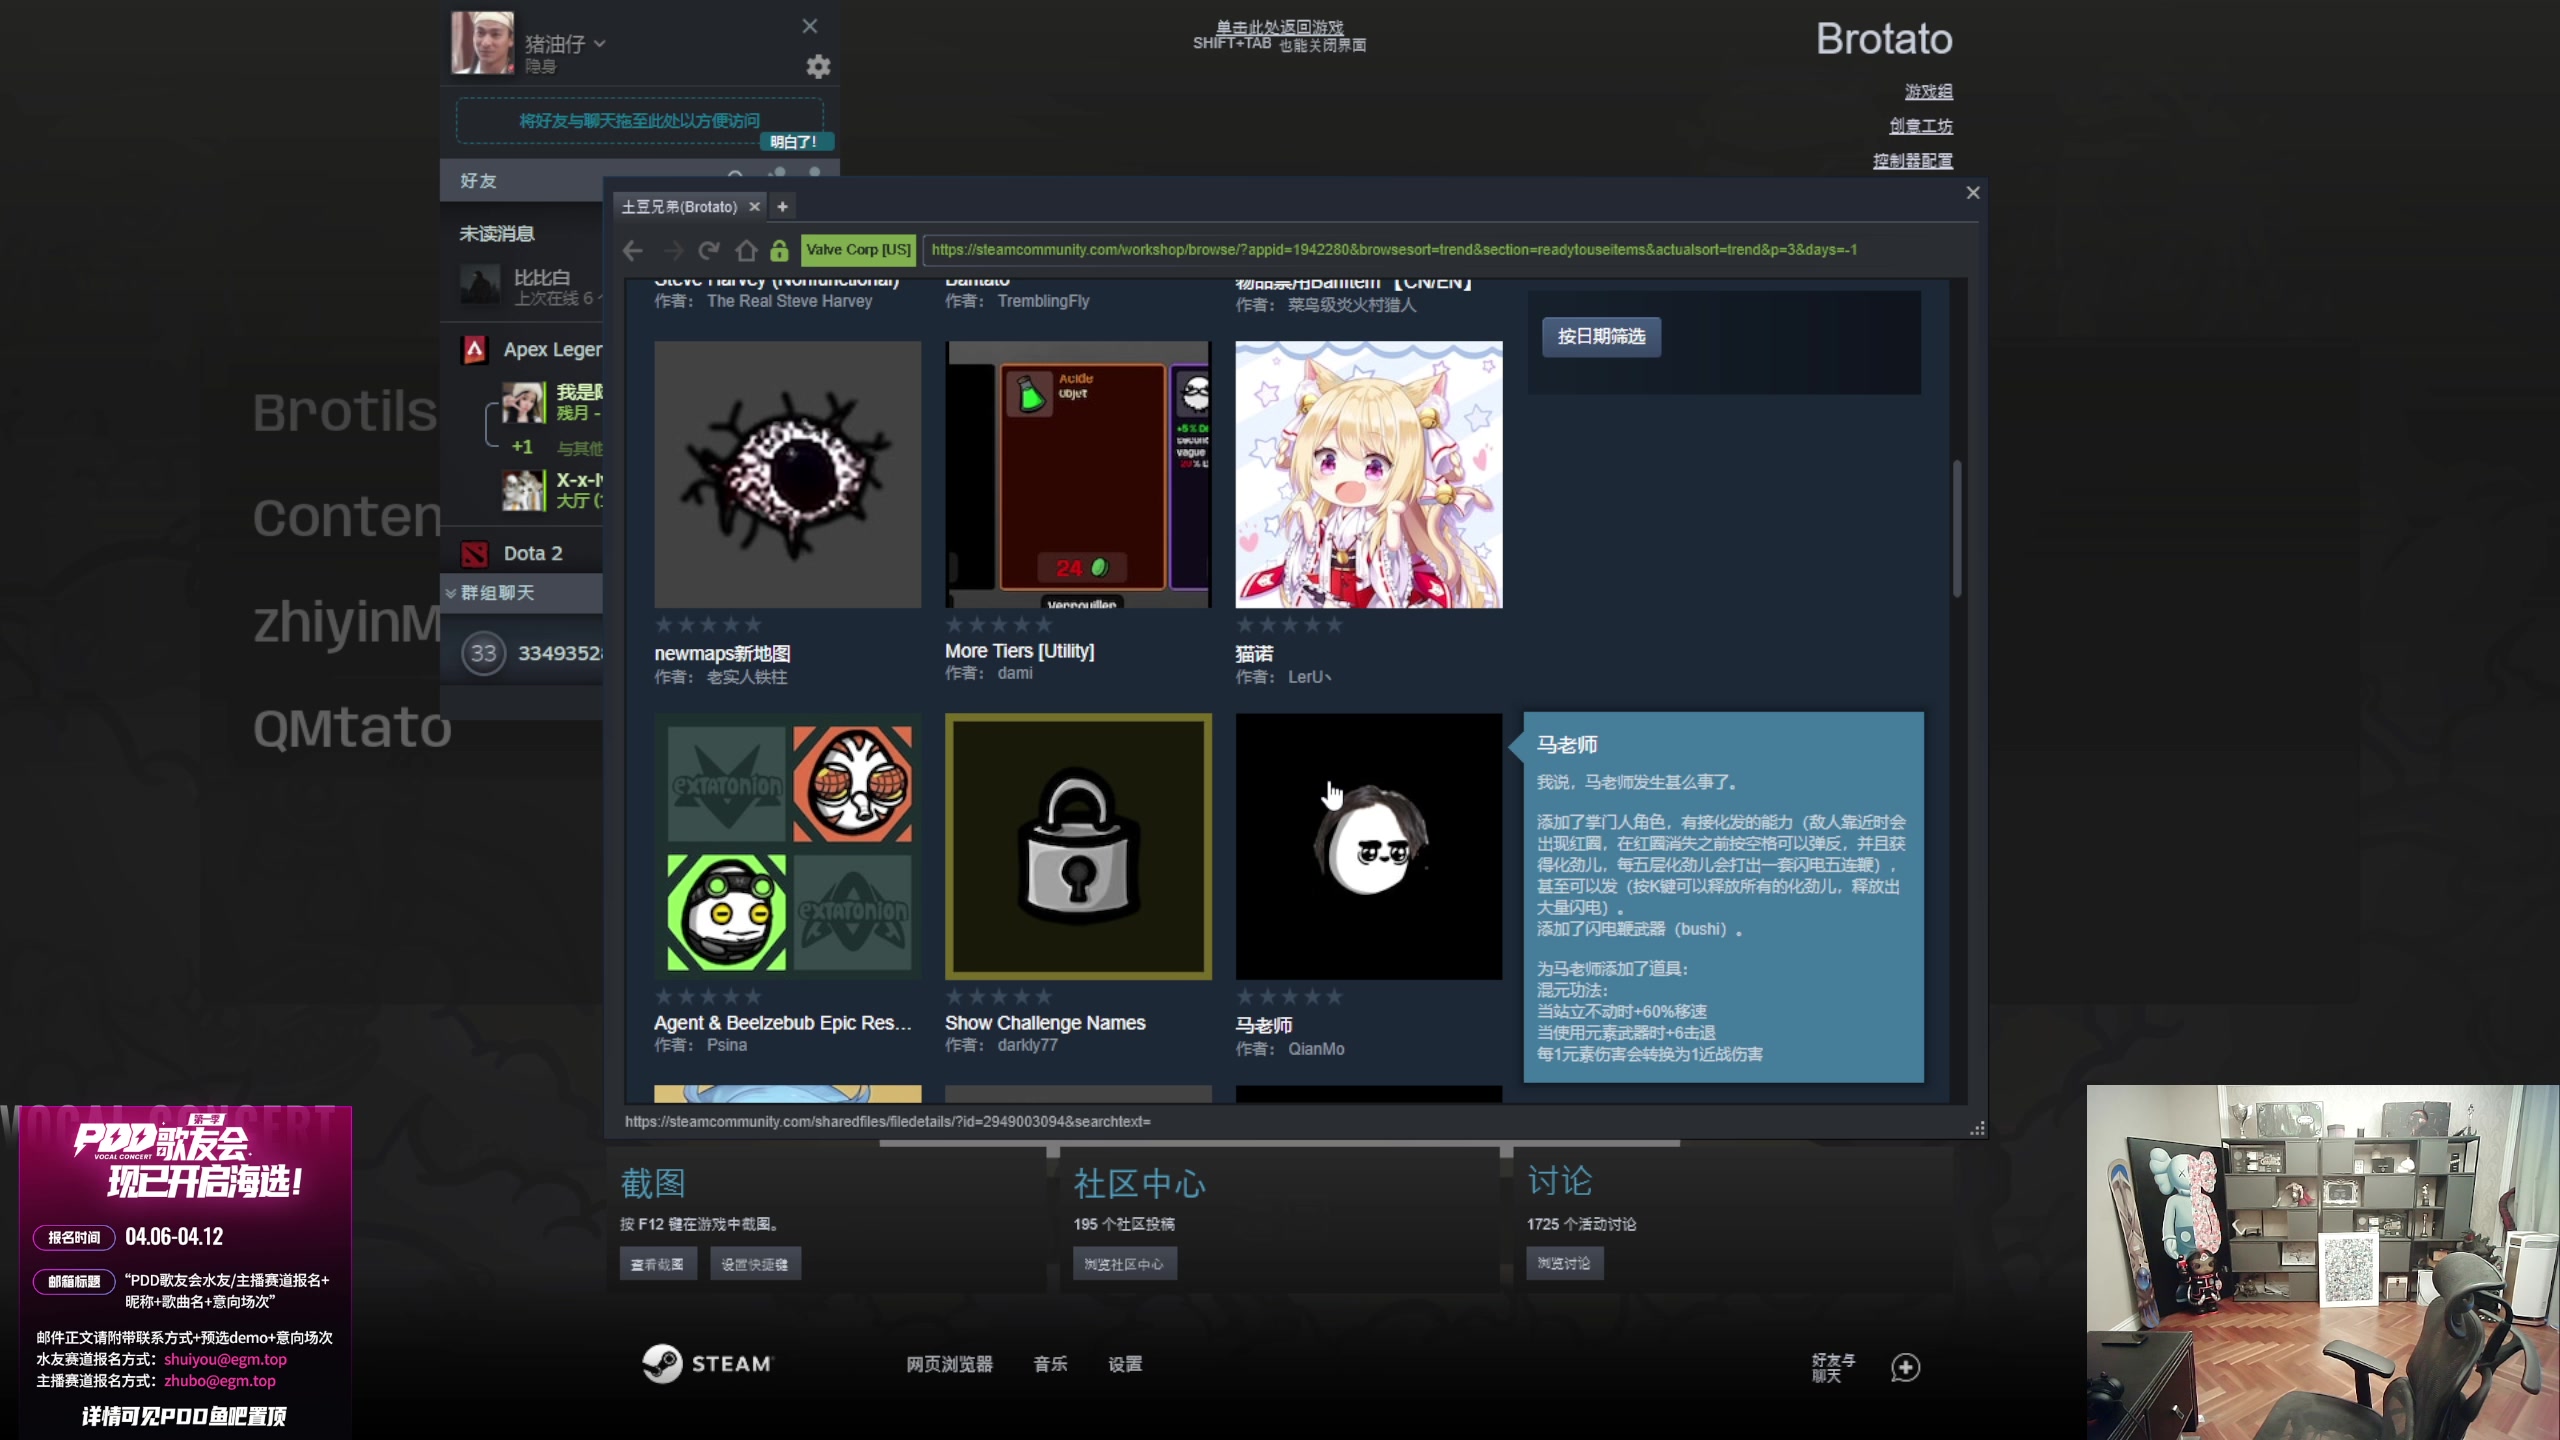Open the 马老师 mod thumbnail

click(1368, 846)
